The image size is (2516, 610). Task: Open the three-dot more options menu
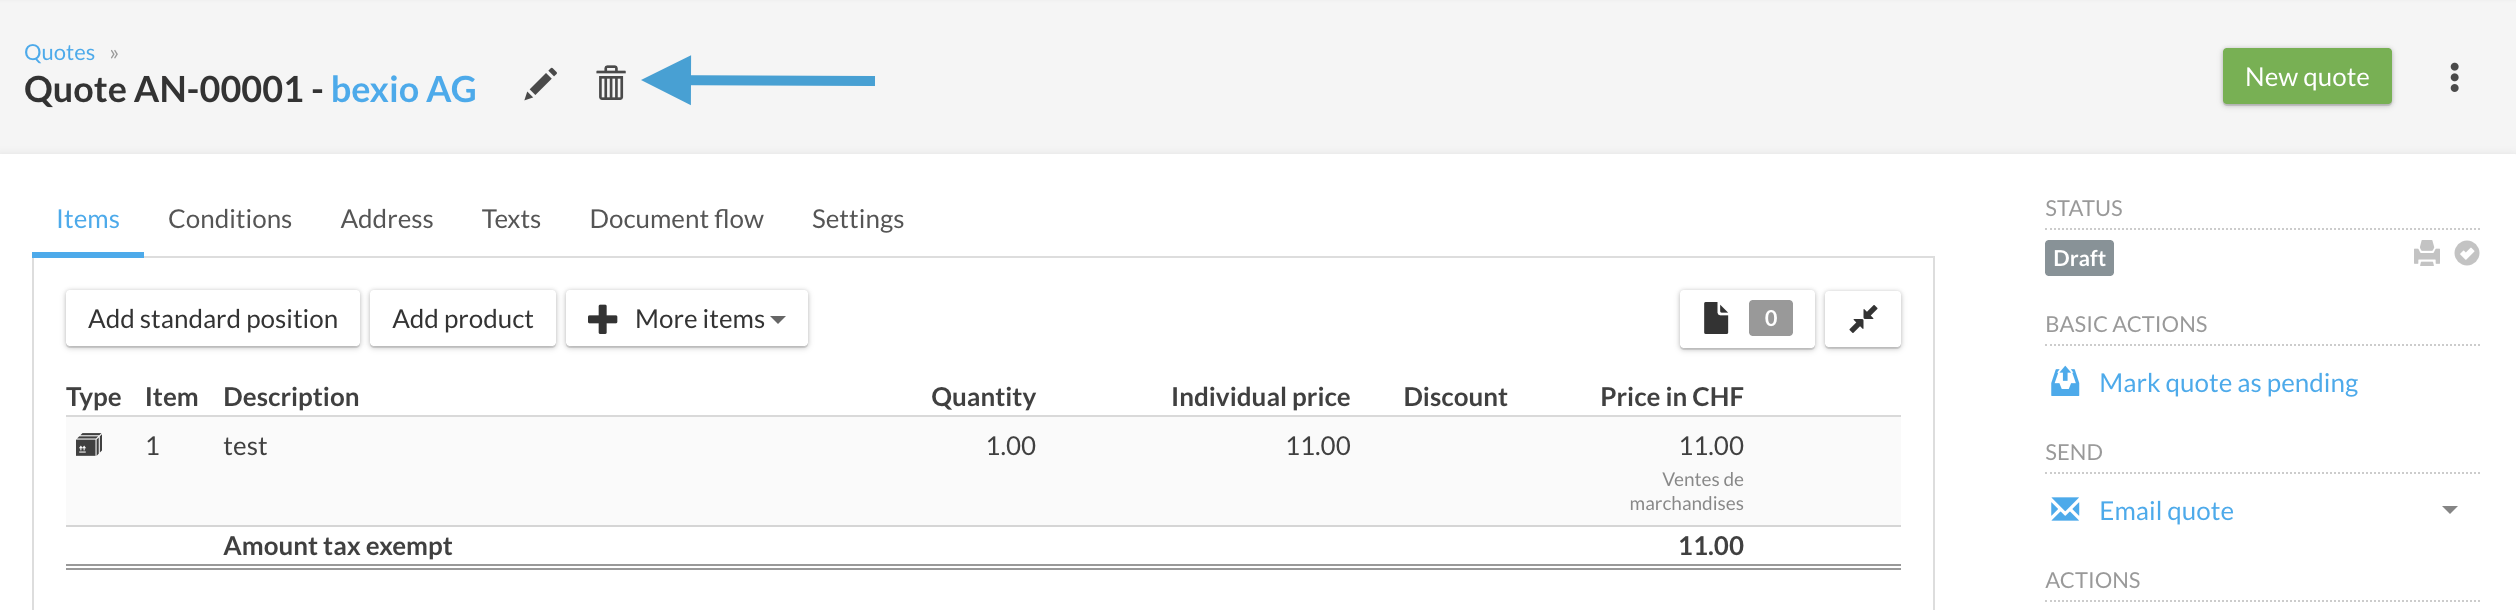pos(2454,77)
